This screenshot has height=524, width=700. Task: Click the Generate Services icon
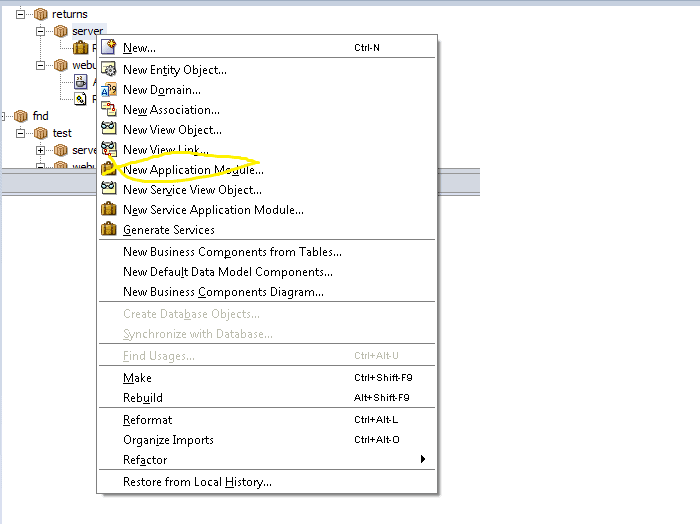coord(109,230)
